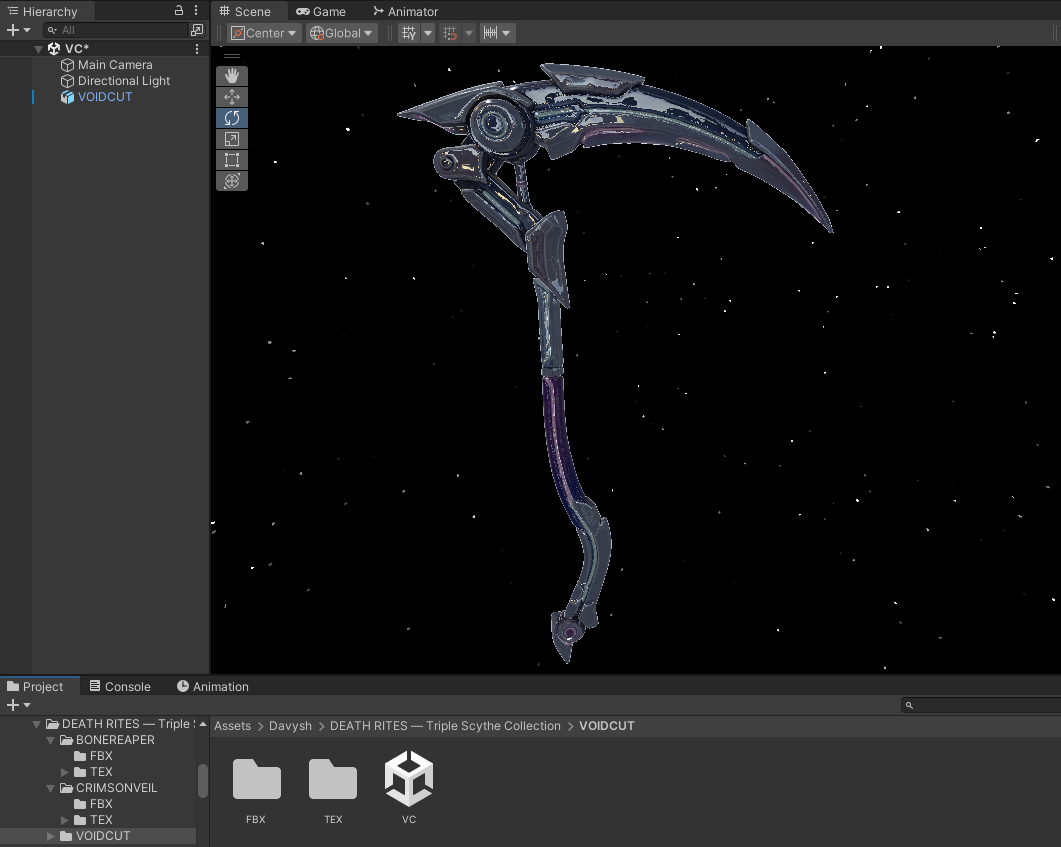Select the Rect transform tool

coord(231,160)
